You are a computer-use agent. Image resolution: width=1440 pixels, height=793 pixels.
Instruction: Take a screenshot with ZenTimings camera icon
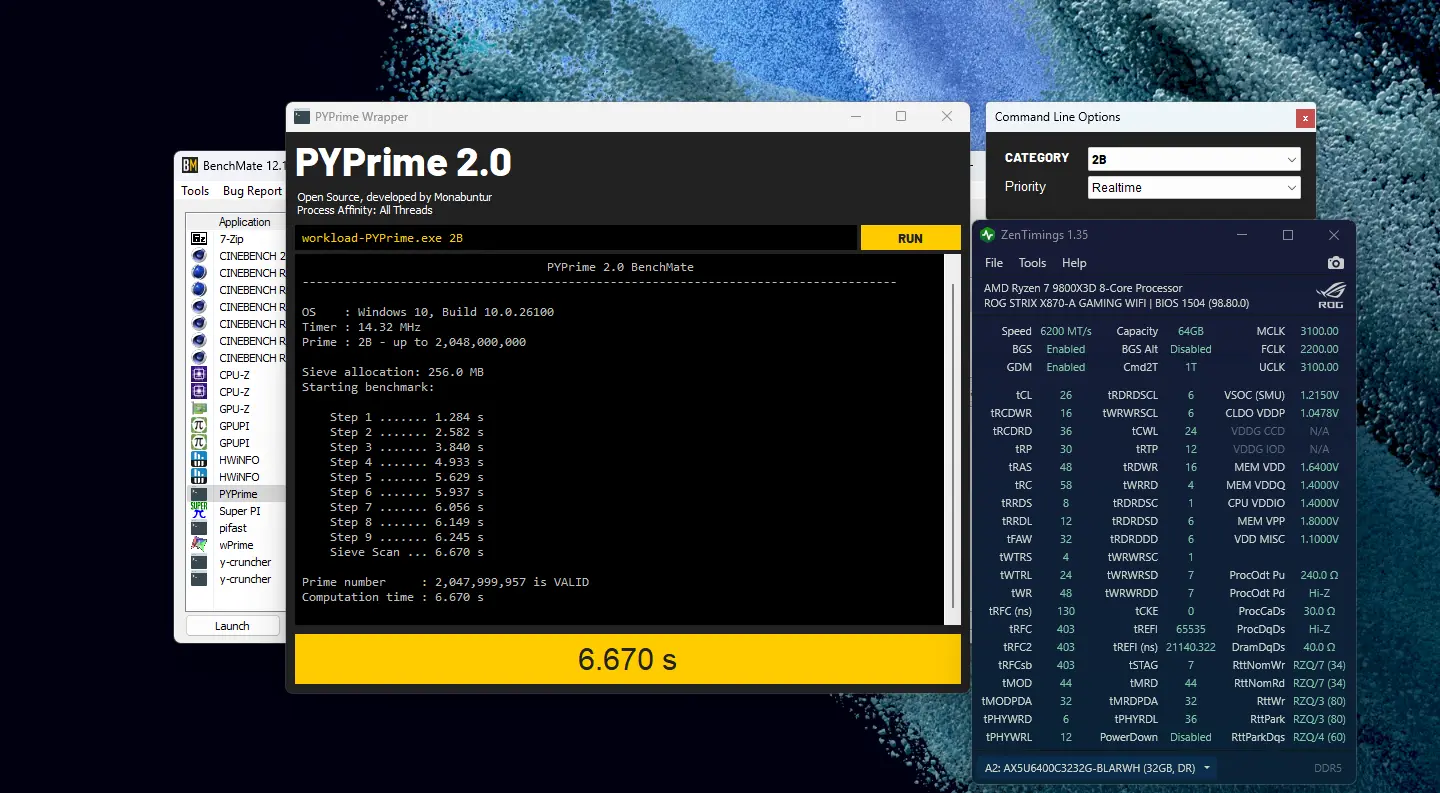click(1335, 263)
